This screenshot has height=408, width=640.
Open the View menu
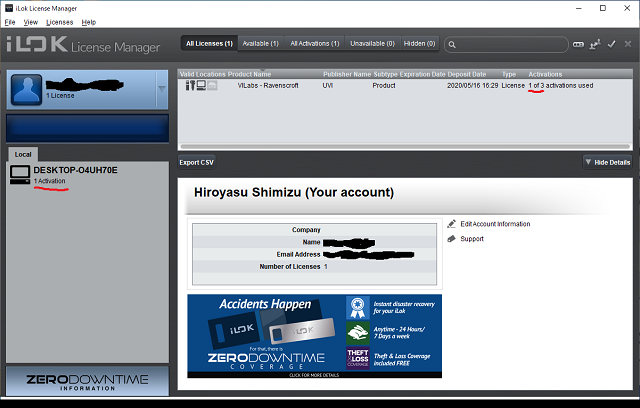point(31,22)
